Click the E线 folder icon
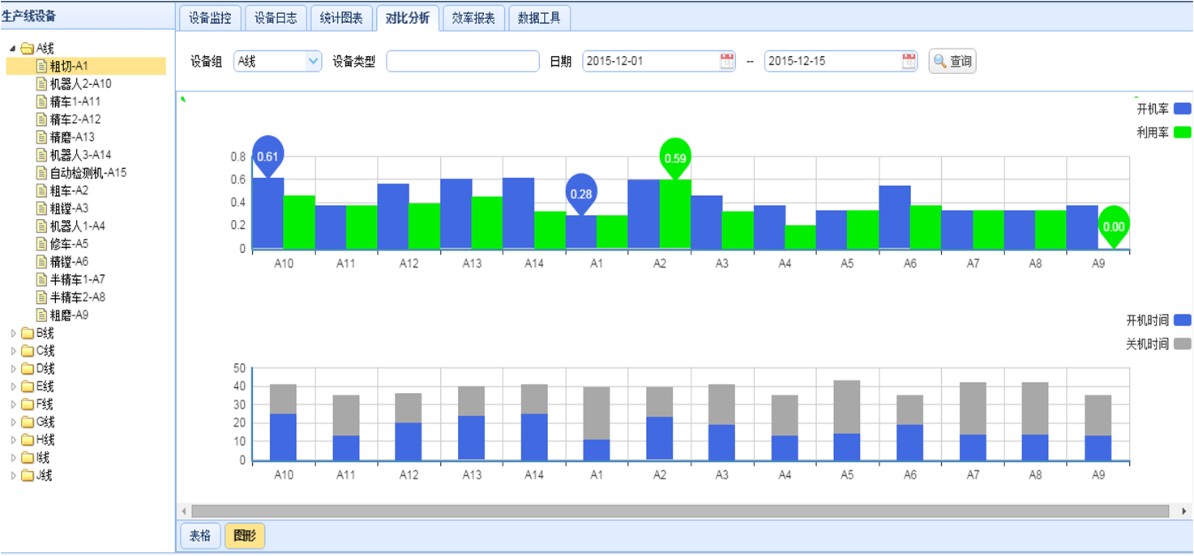Viewport: 1194px width, 556px height. point(27,386)
